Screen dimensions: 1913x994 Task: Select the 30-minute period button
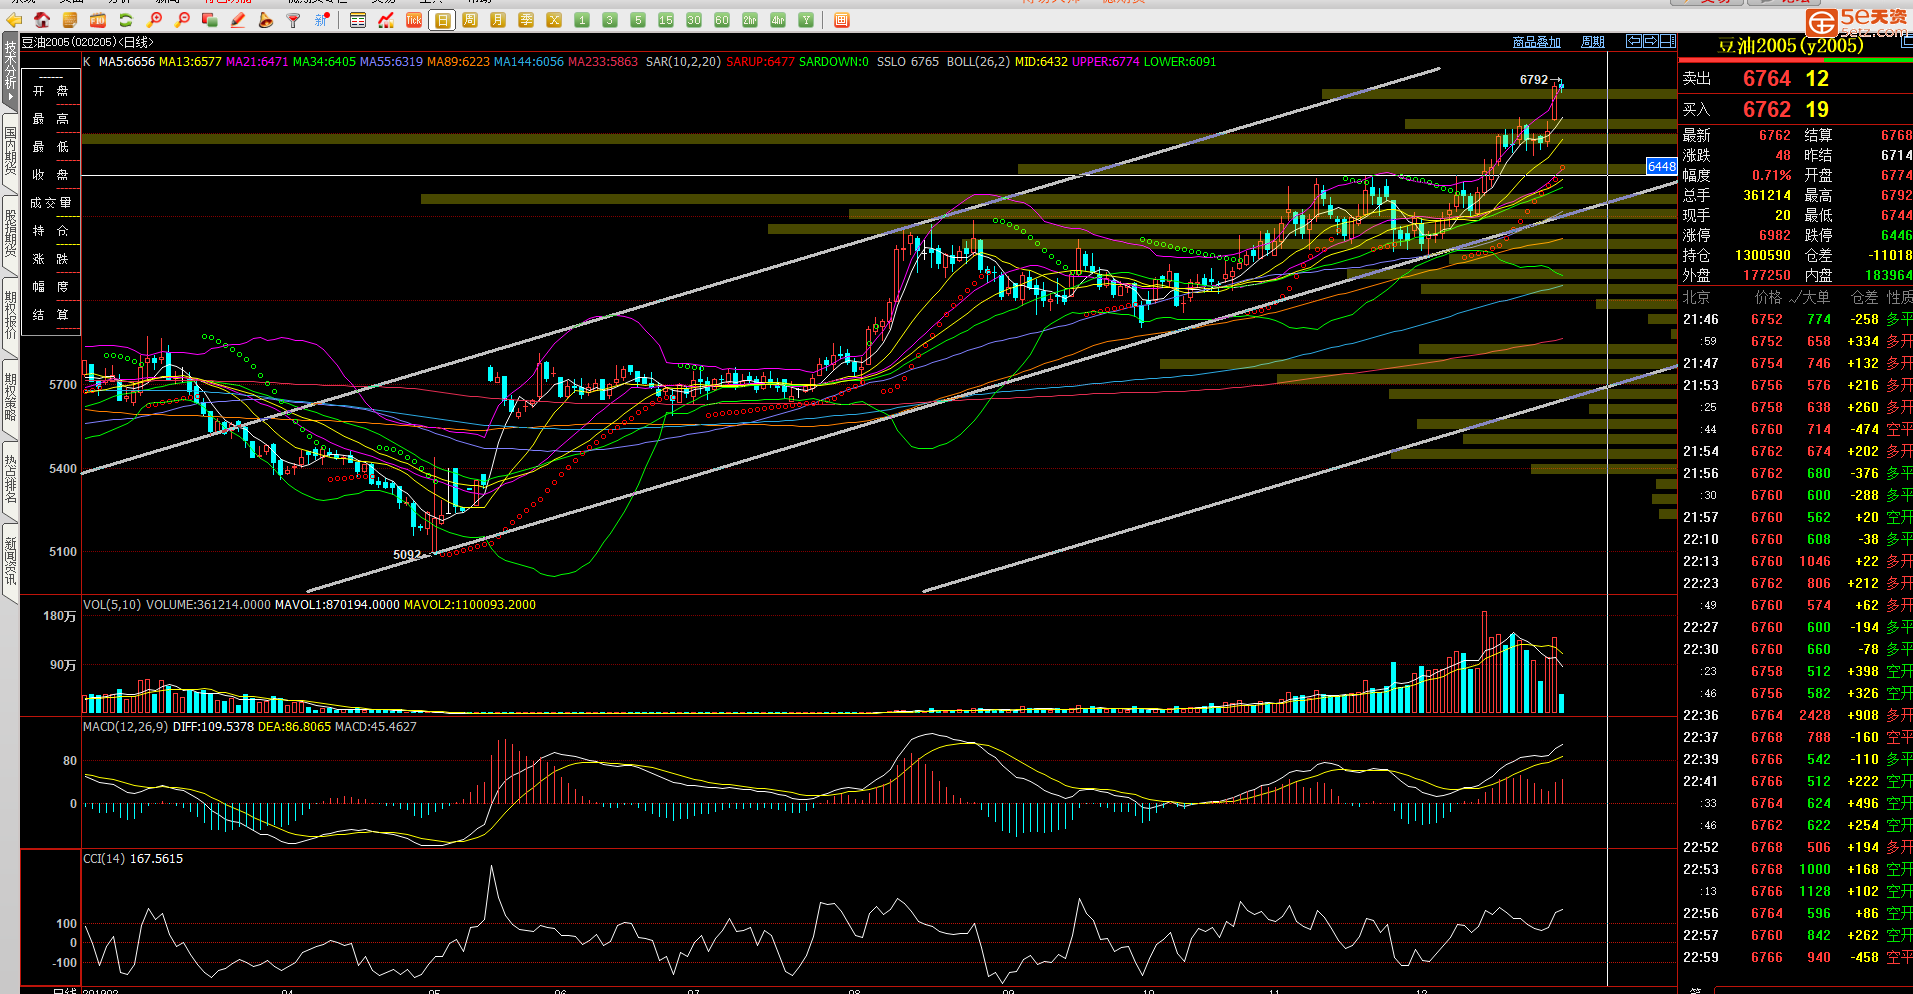[694, 20]
